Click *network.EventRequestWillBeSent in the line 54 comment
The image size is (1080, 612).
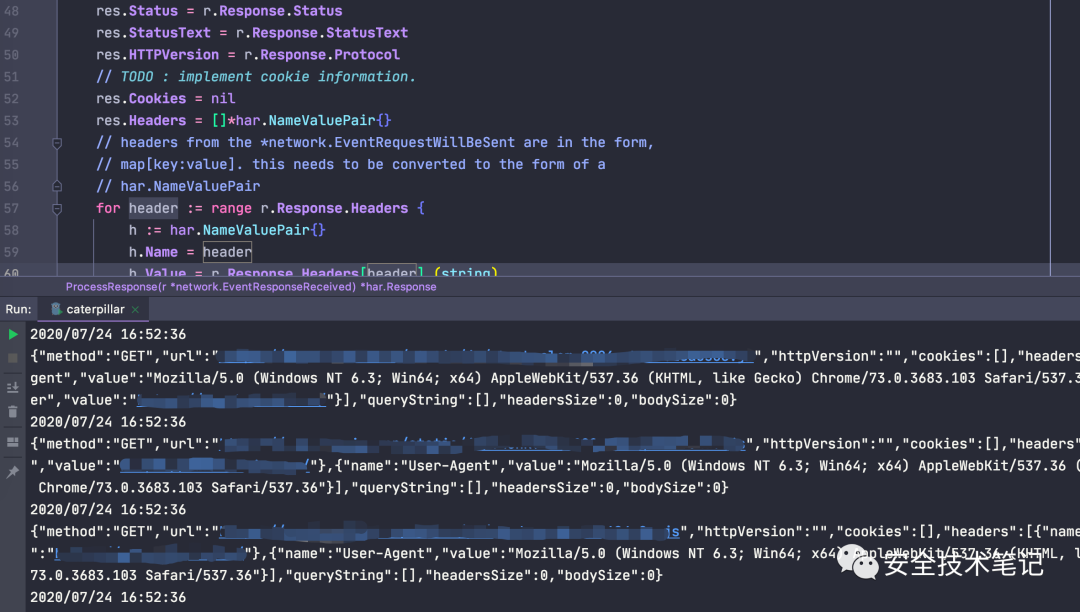pos(387,143)
